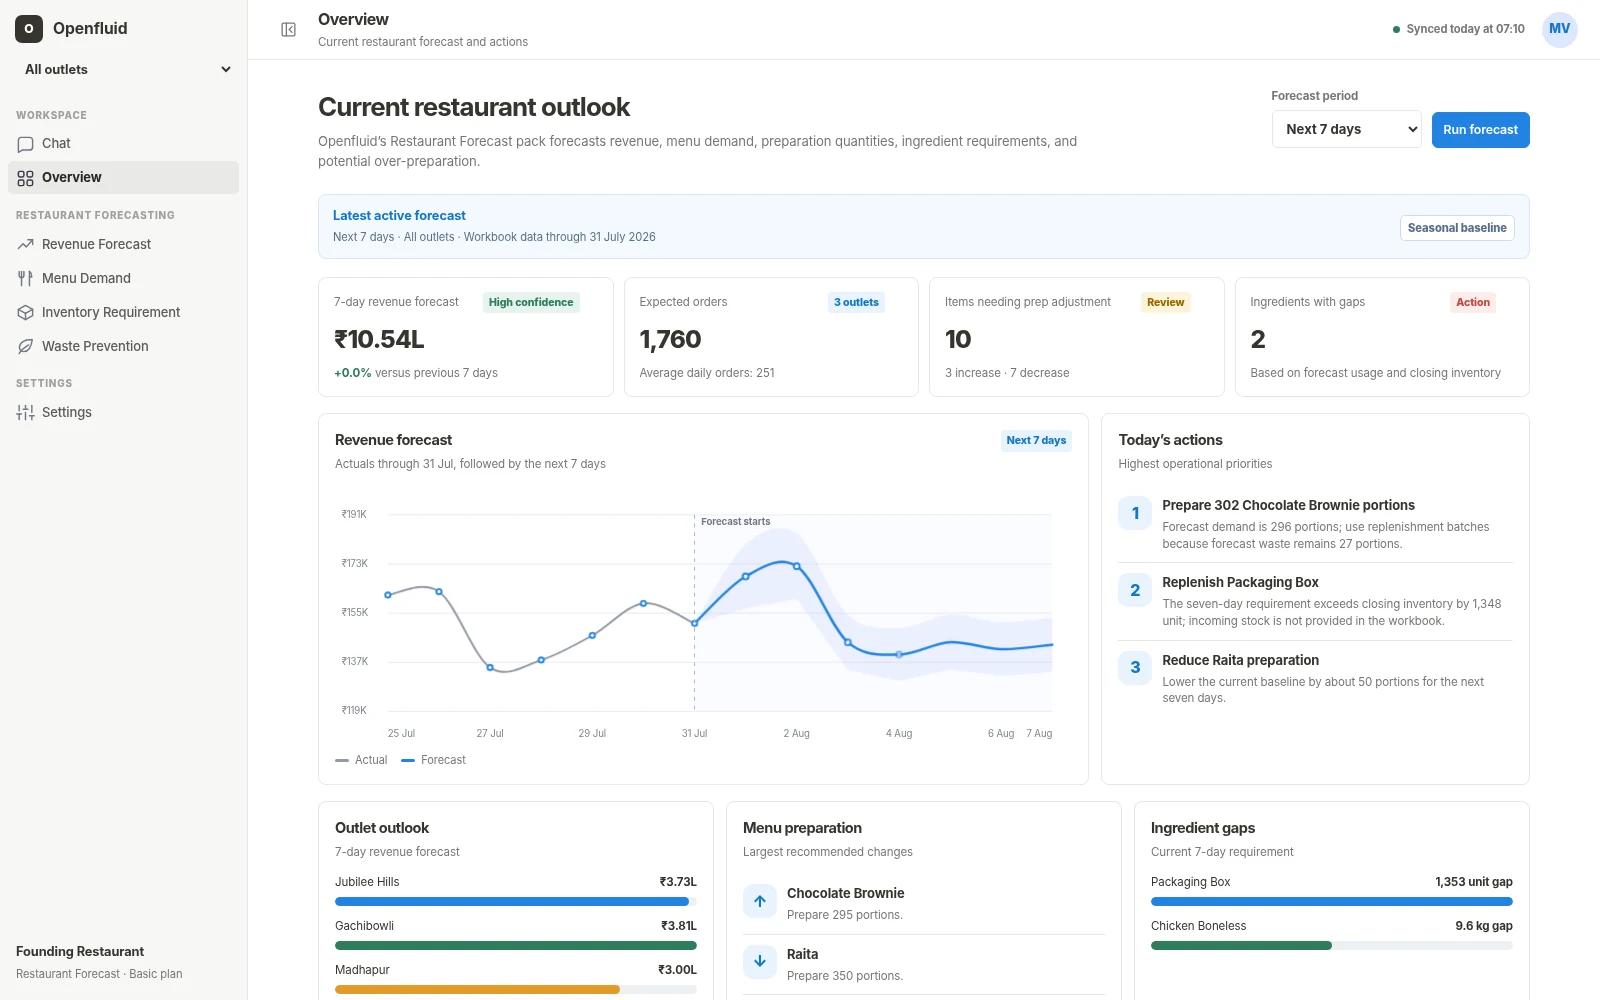Screen dimensions: 1600x1000
Task: Open Chat in the sidebar
Action: 124,144
